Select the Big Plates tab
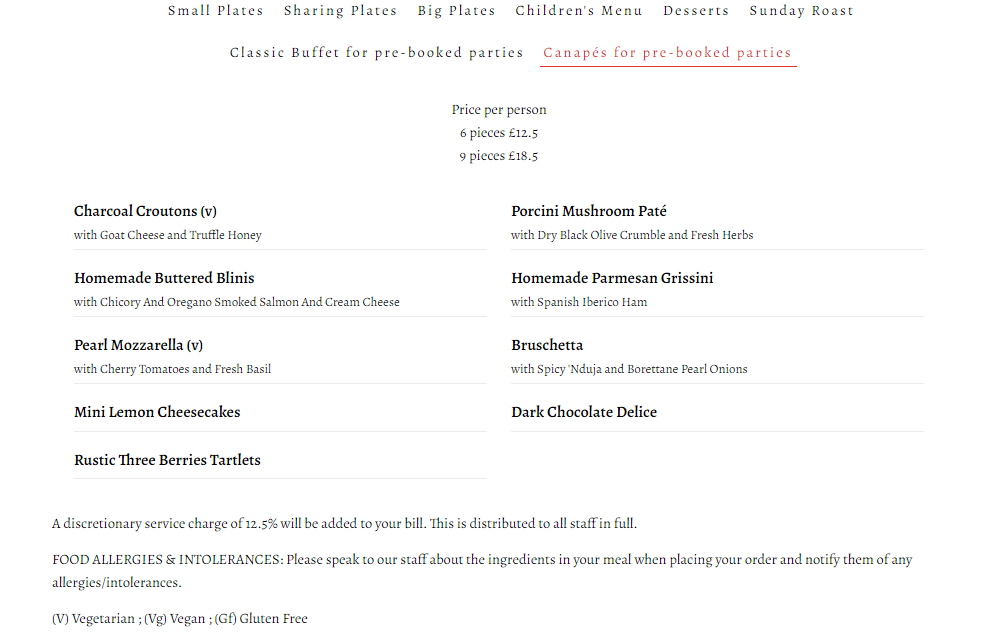The image size is (997, 635). tap(456, 11)
